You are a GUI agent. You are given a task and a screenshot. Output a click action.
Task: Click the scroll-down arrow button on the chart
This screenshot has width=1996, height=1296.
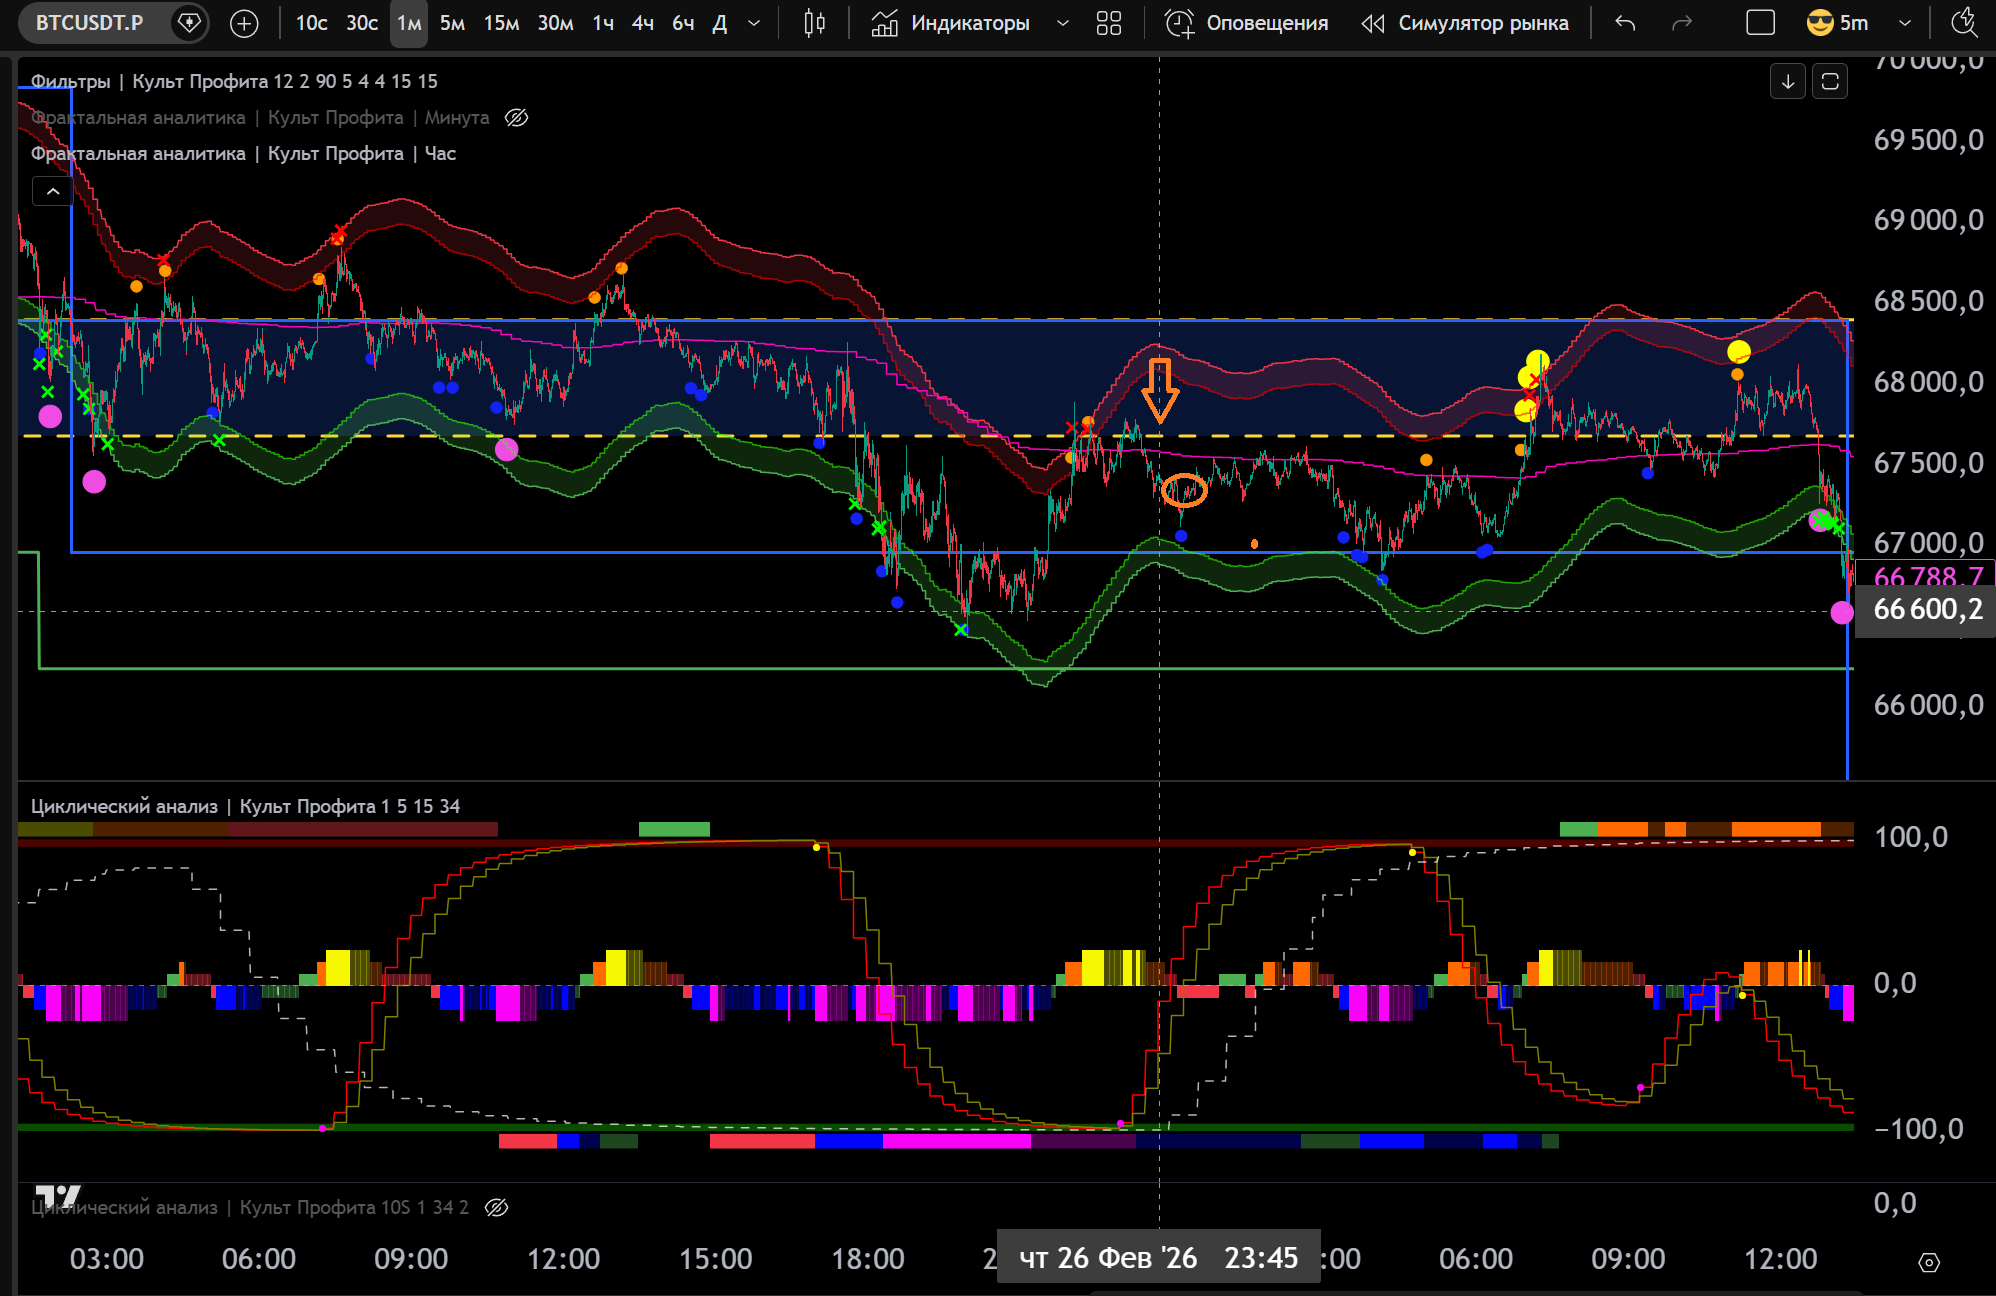point(1787,81)
